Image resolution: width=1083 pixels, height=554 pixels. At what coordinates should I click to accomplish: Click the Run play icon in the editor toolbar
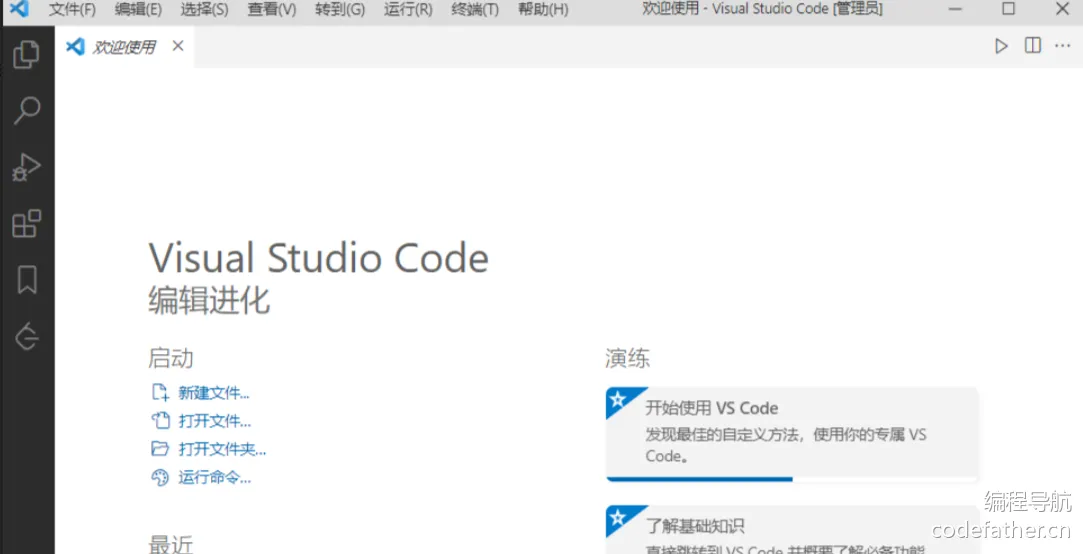pos(1001,46)
